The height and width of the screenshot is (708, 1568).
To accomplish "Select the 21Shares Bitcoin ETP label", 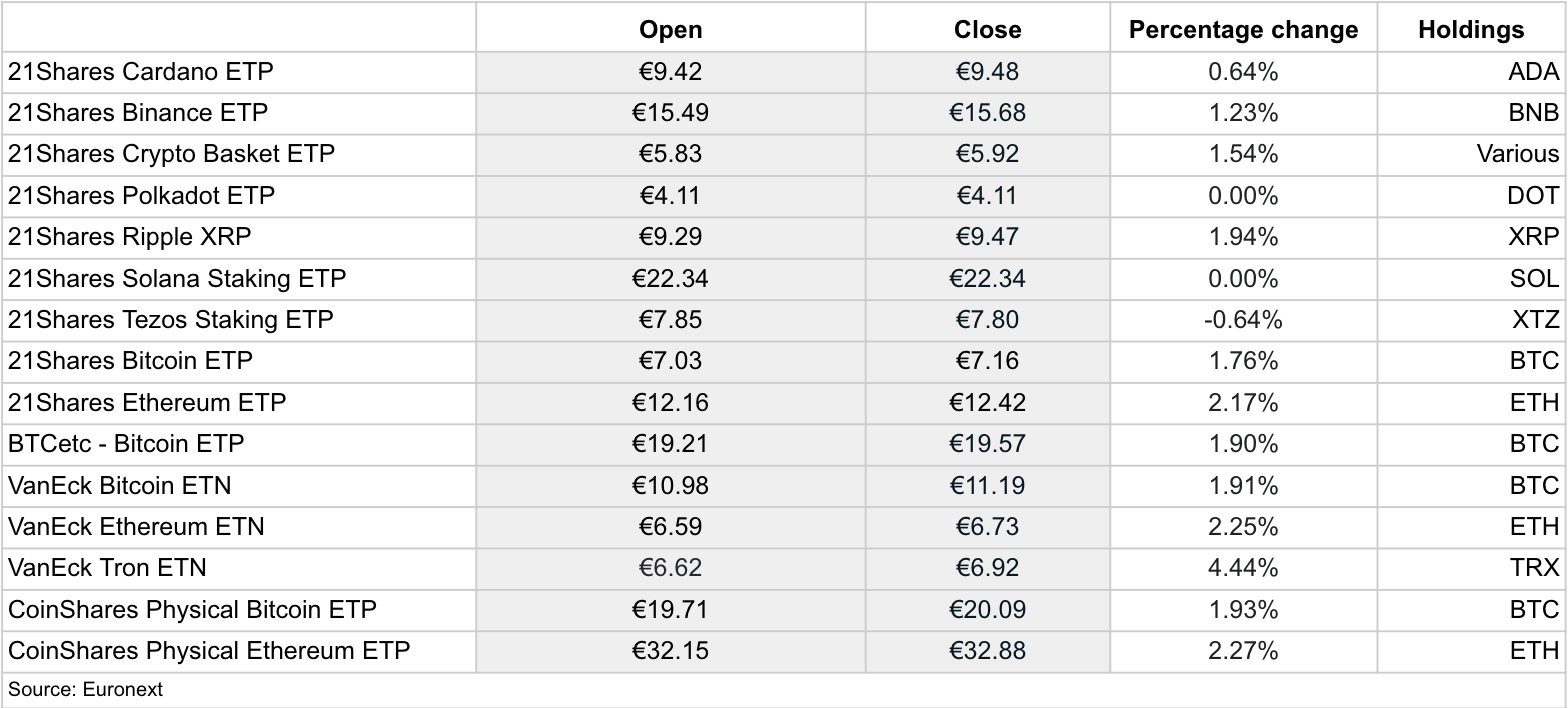I will tap(131, 361).
